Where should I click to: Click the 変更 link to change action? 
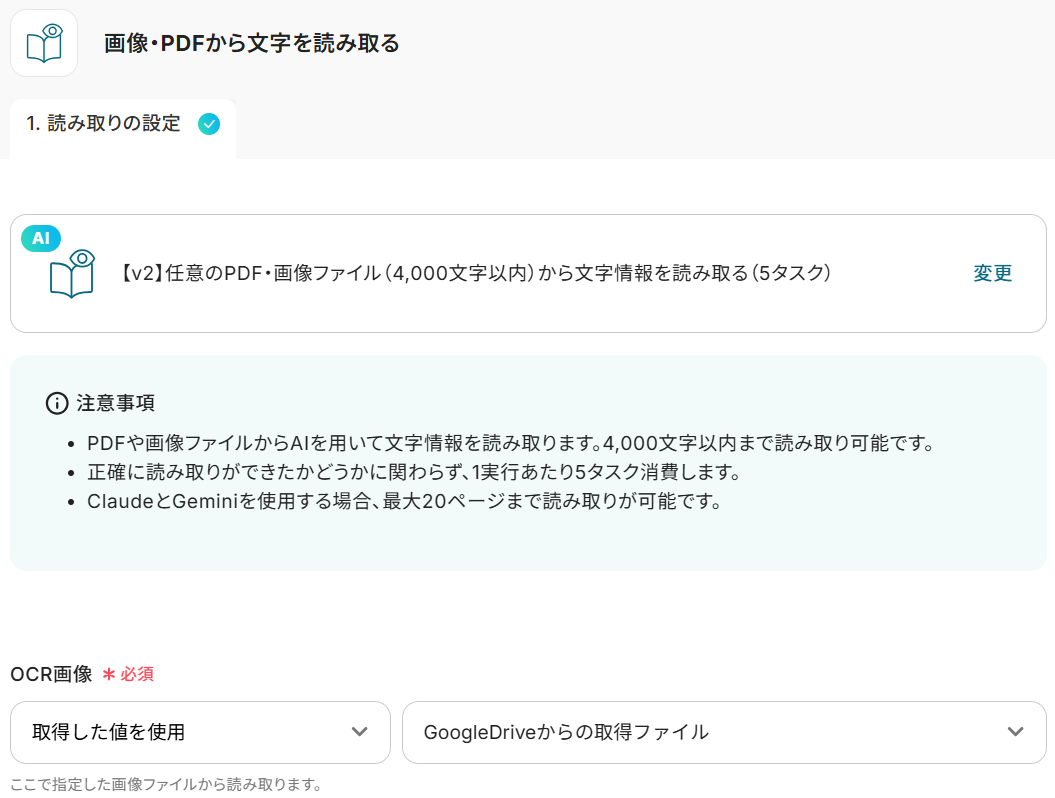[x=992, y=273]
